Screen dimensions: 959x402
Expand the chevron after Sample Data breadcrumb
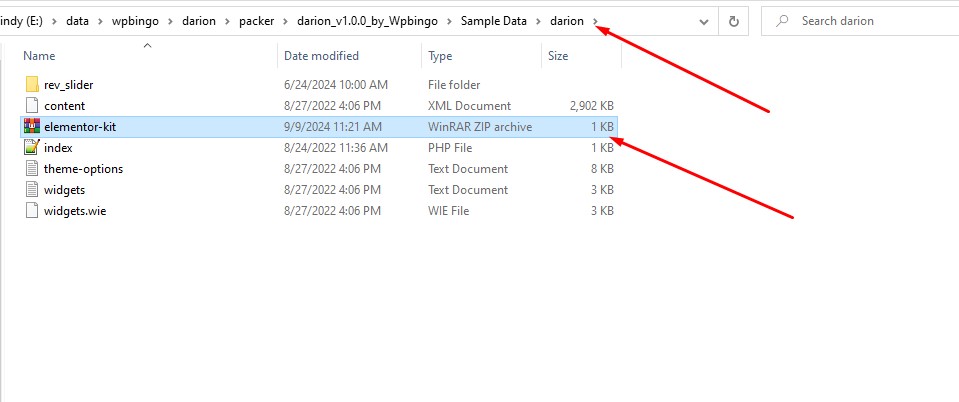click(x=539, y=21)
